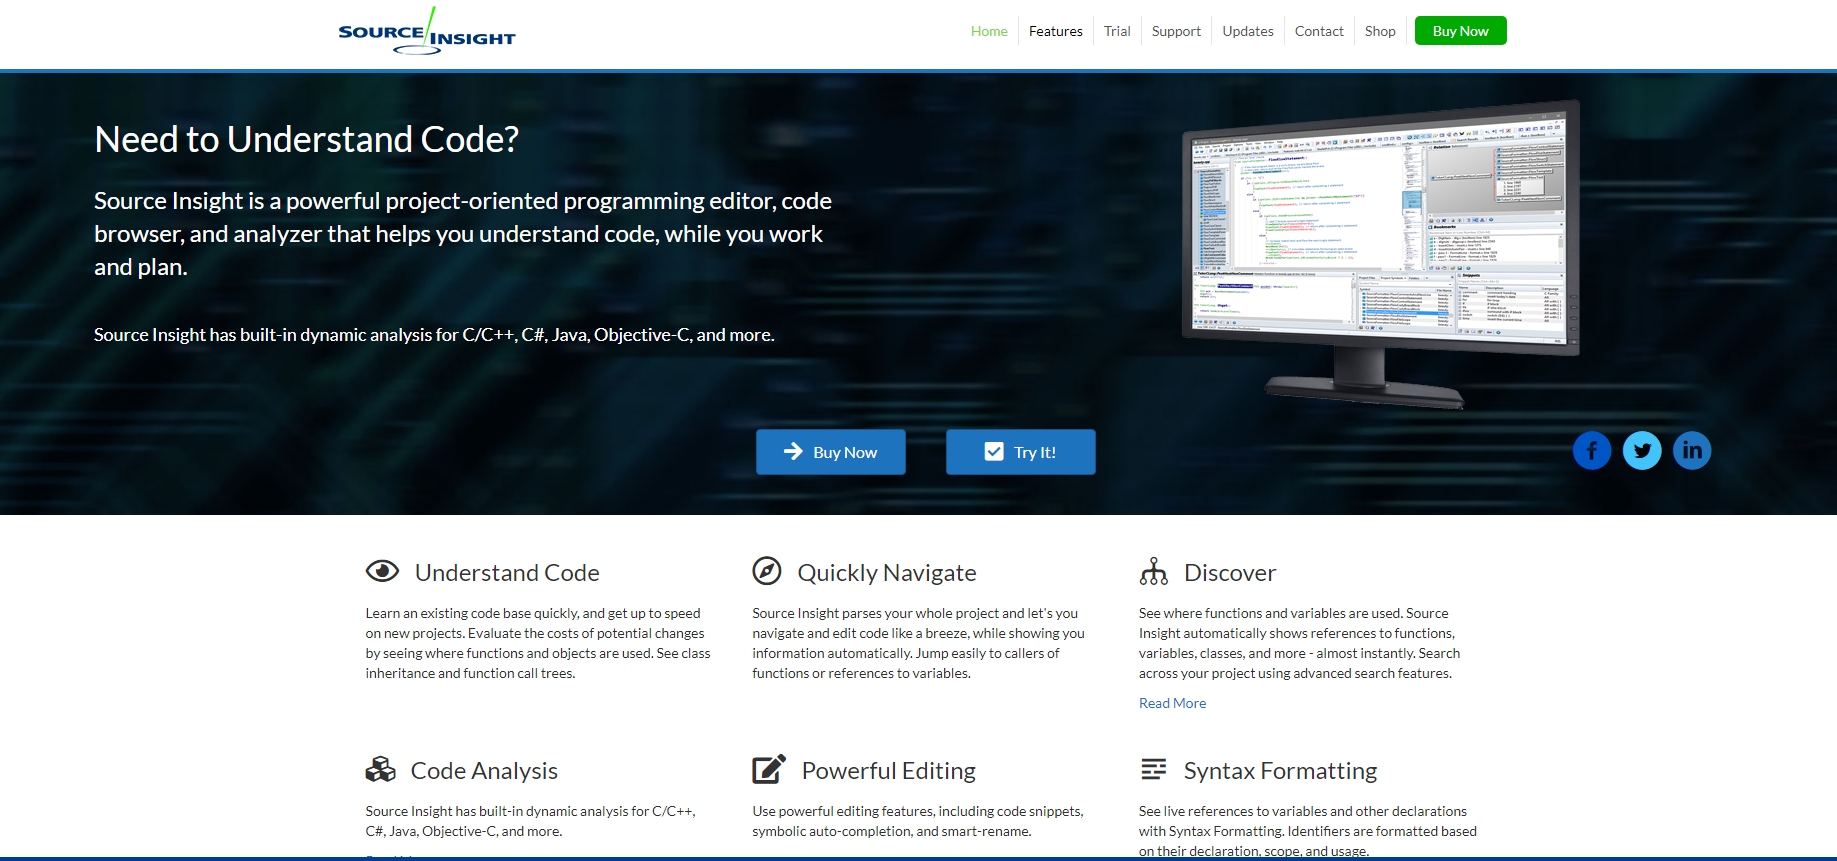Click the Syntax Formatting heading
The width and height of the screenshot is (1837, 861).
pos(1280,771)
